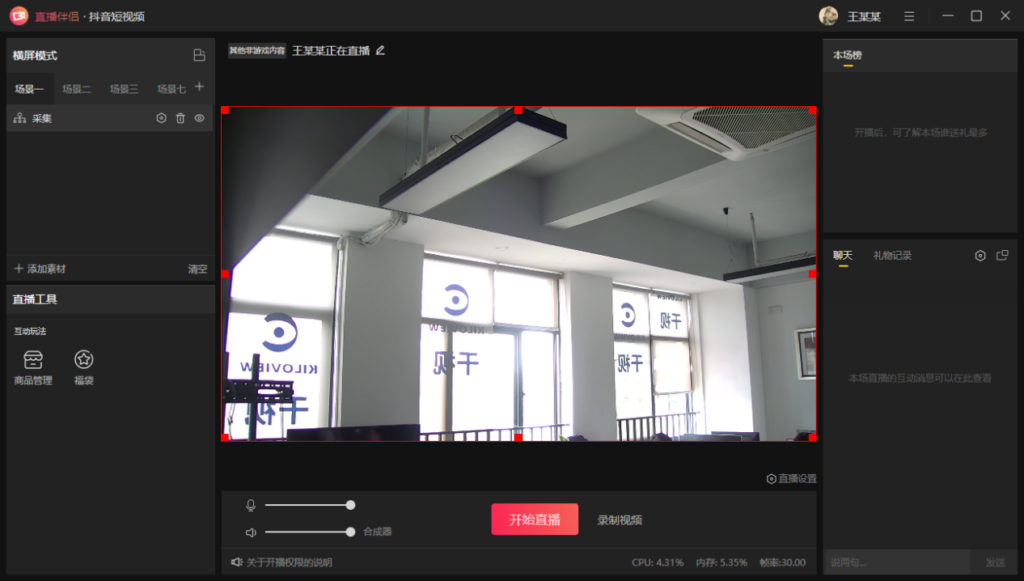Toggle visibility of the 采集 source

click(x=199, y=118)
